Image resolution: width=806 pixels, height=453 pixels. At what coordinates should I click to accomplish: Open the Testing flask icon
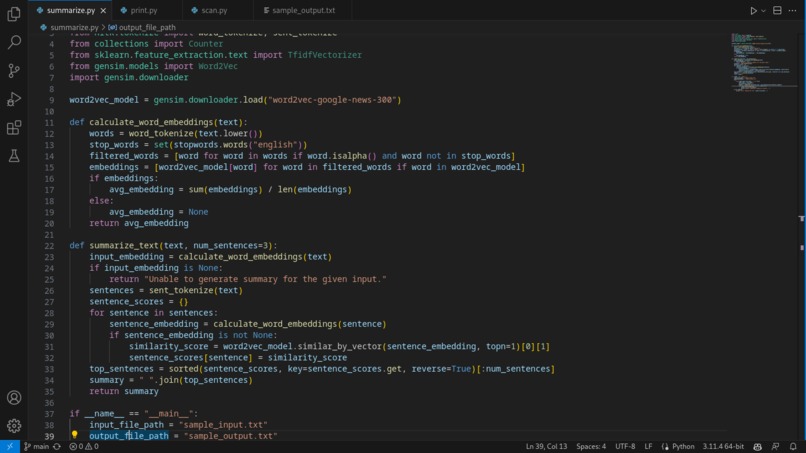point(14,155)
